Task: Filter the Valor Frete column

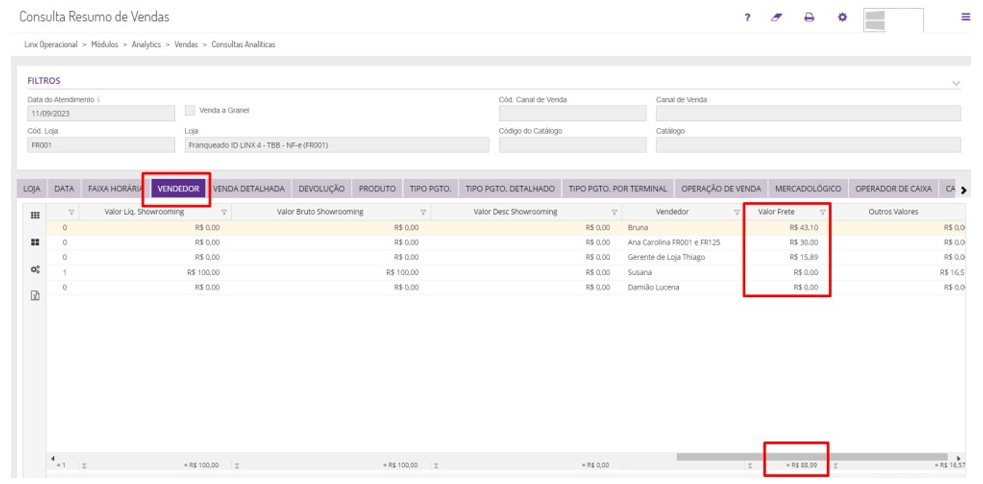Action: coord(823,213)
